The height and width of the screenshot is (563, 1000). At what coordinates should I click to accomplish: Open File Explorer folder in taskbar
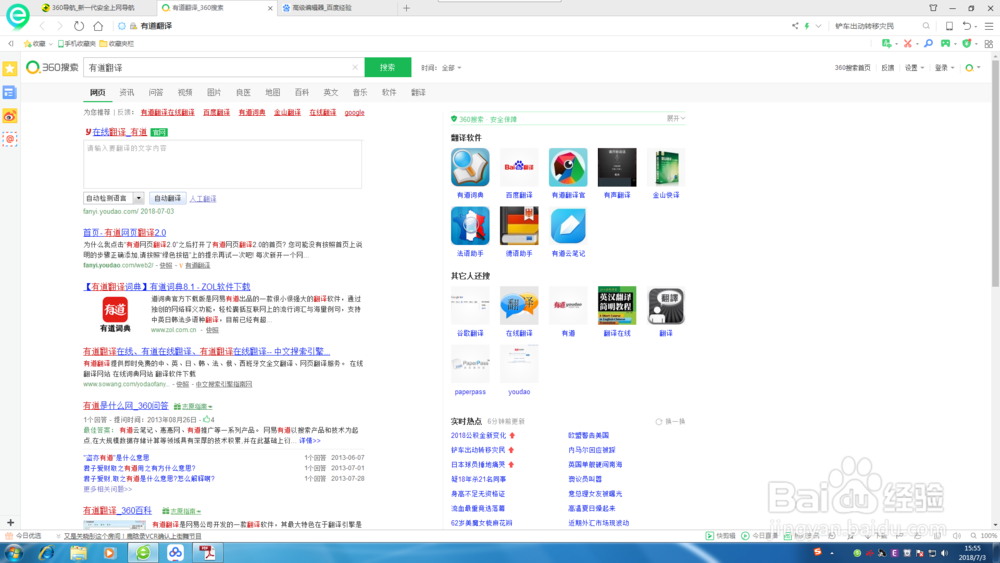coord(78,552)
